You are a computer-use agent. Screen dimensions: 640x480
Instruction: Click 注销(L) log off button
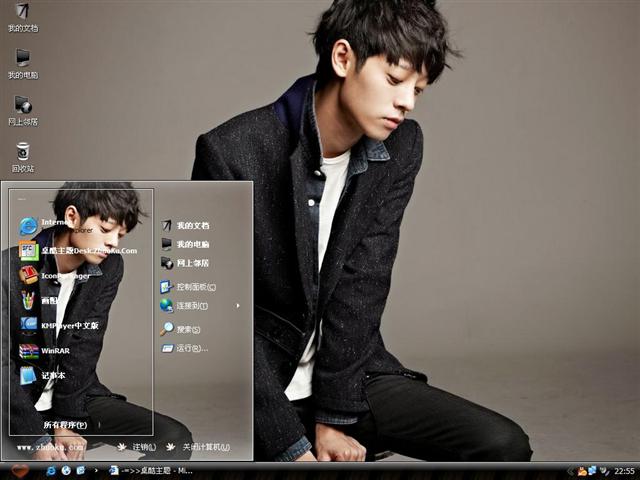pyautogui.click(x=137, y=447)
